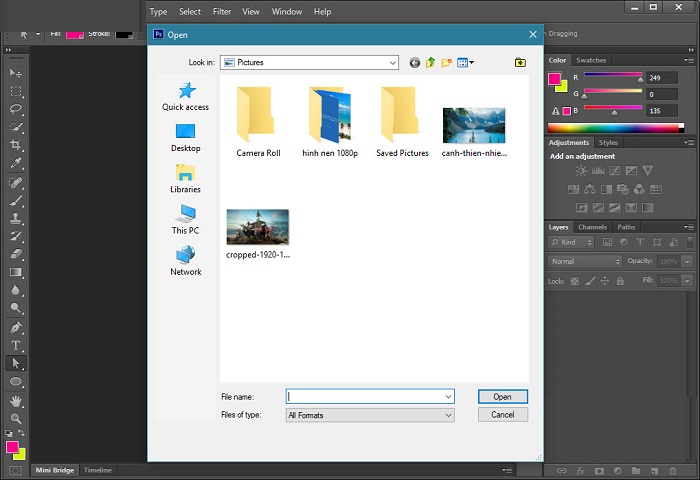Go to Desktop location
700x480 pixels.
185,138
